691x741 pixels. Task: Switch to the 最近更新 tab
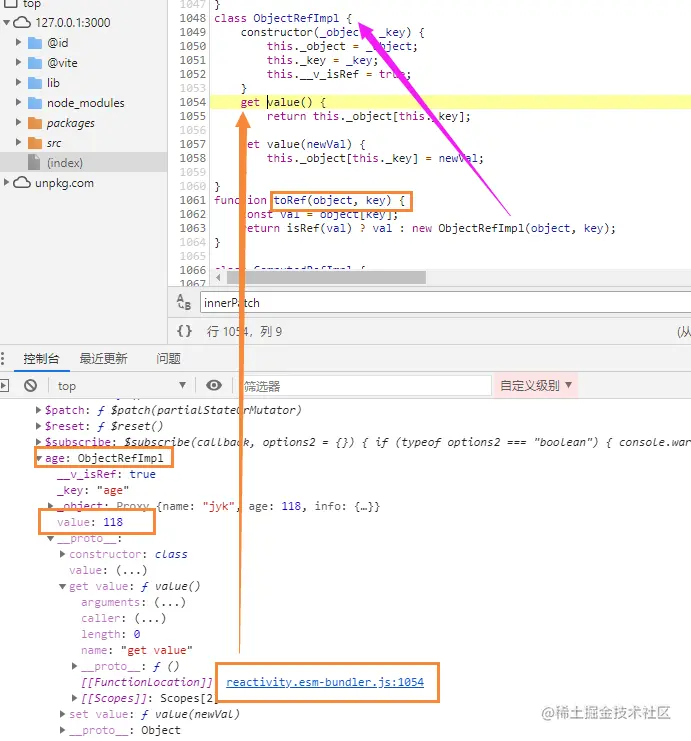coord(104,359)
